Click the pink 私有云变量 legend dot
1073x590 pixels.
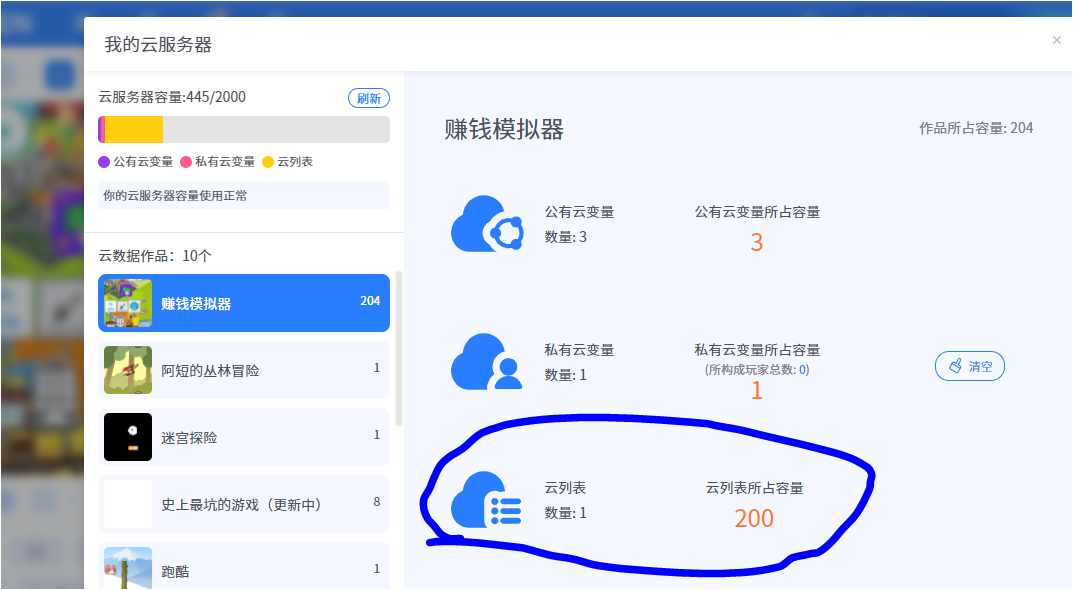pyautogui.click(x=185, y=162)
